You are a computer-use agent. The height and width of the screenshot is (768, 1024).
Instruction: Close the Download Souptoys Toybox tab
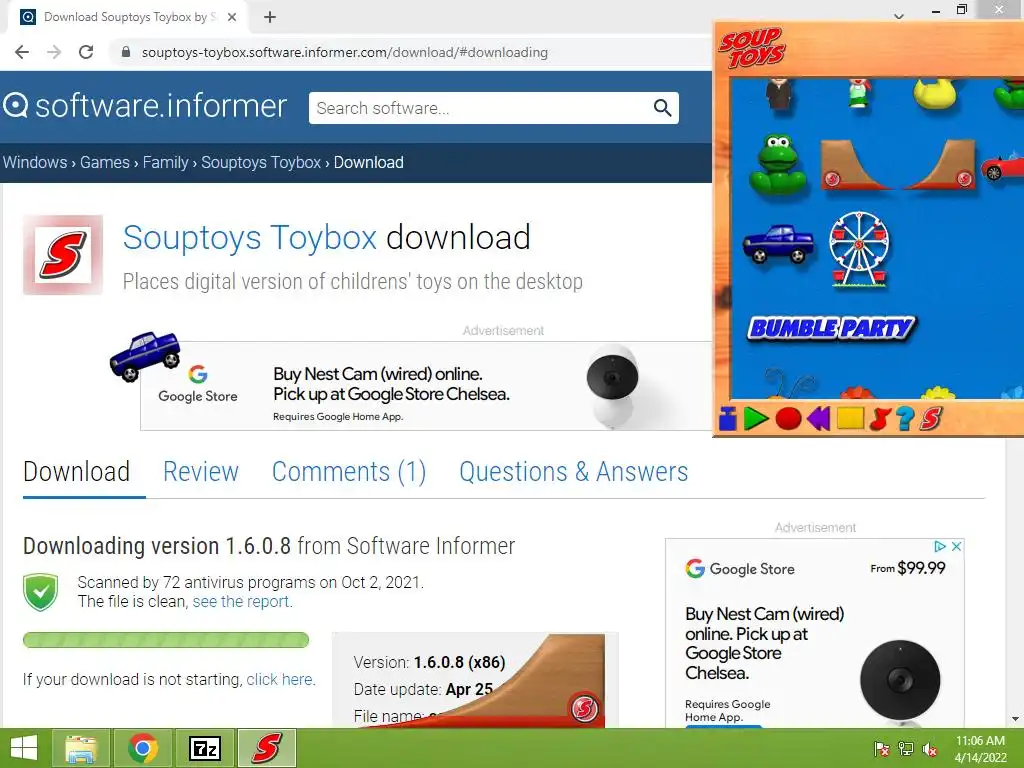(232, 17)
